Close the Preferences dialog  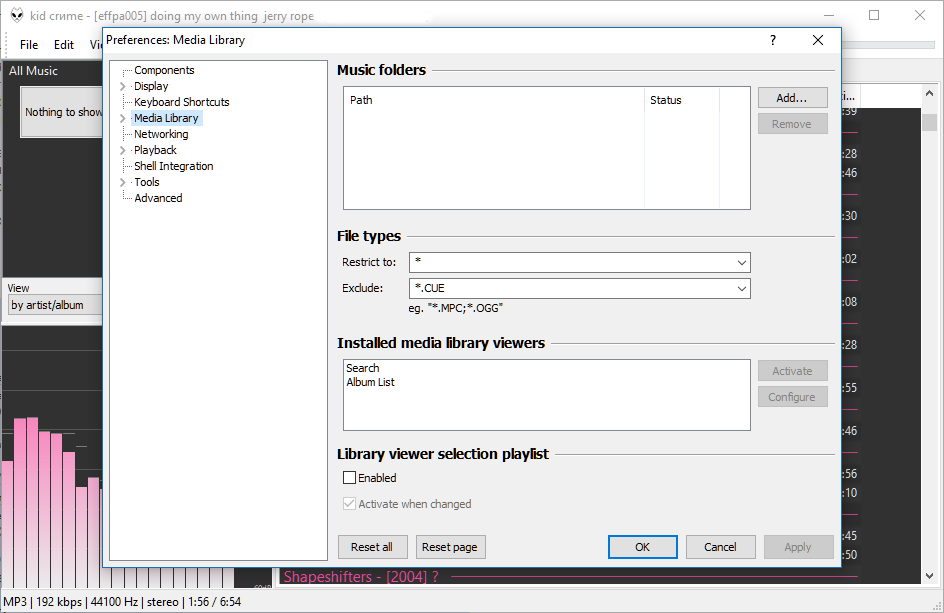[x=818, y=40]
